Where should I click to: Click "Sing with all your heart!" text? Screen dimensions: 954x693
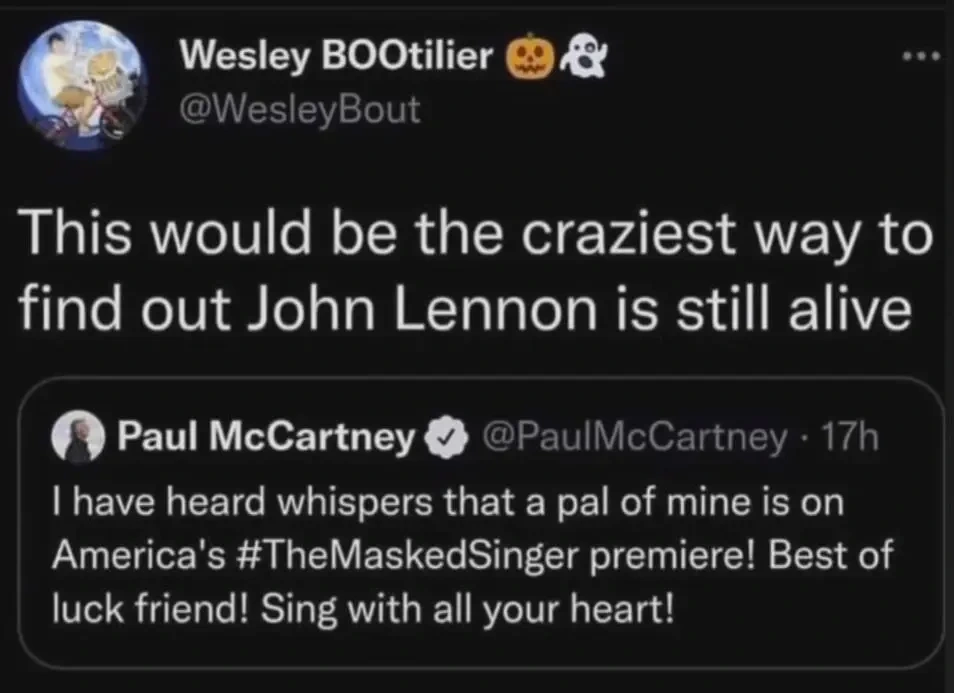click(468, 607)
